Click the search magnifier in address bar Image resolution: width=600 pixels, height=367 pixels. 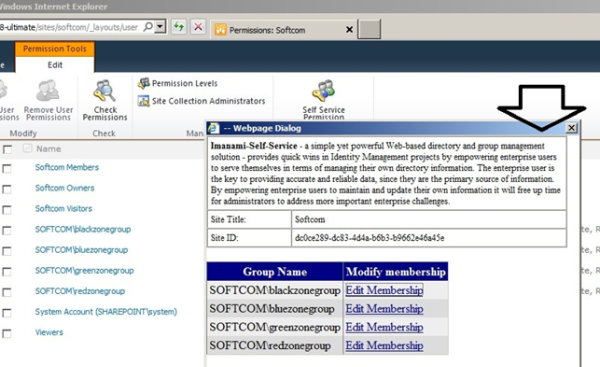point(148,27)
